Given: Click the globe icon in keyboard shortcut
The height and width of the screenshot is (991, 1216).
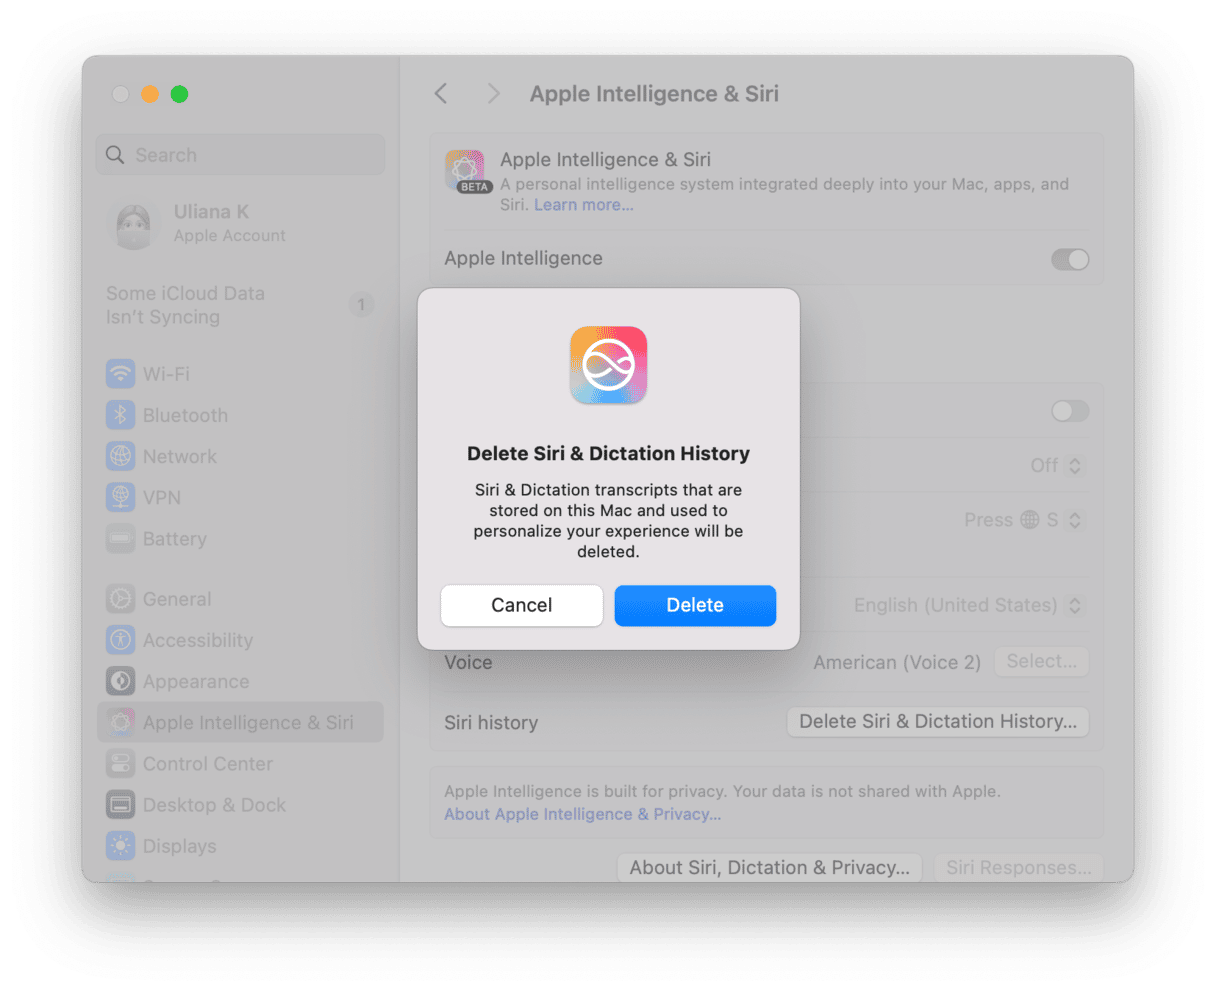Looking at the screenshot, I should coord(1029,520).
